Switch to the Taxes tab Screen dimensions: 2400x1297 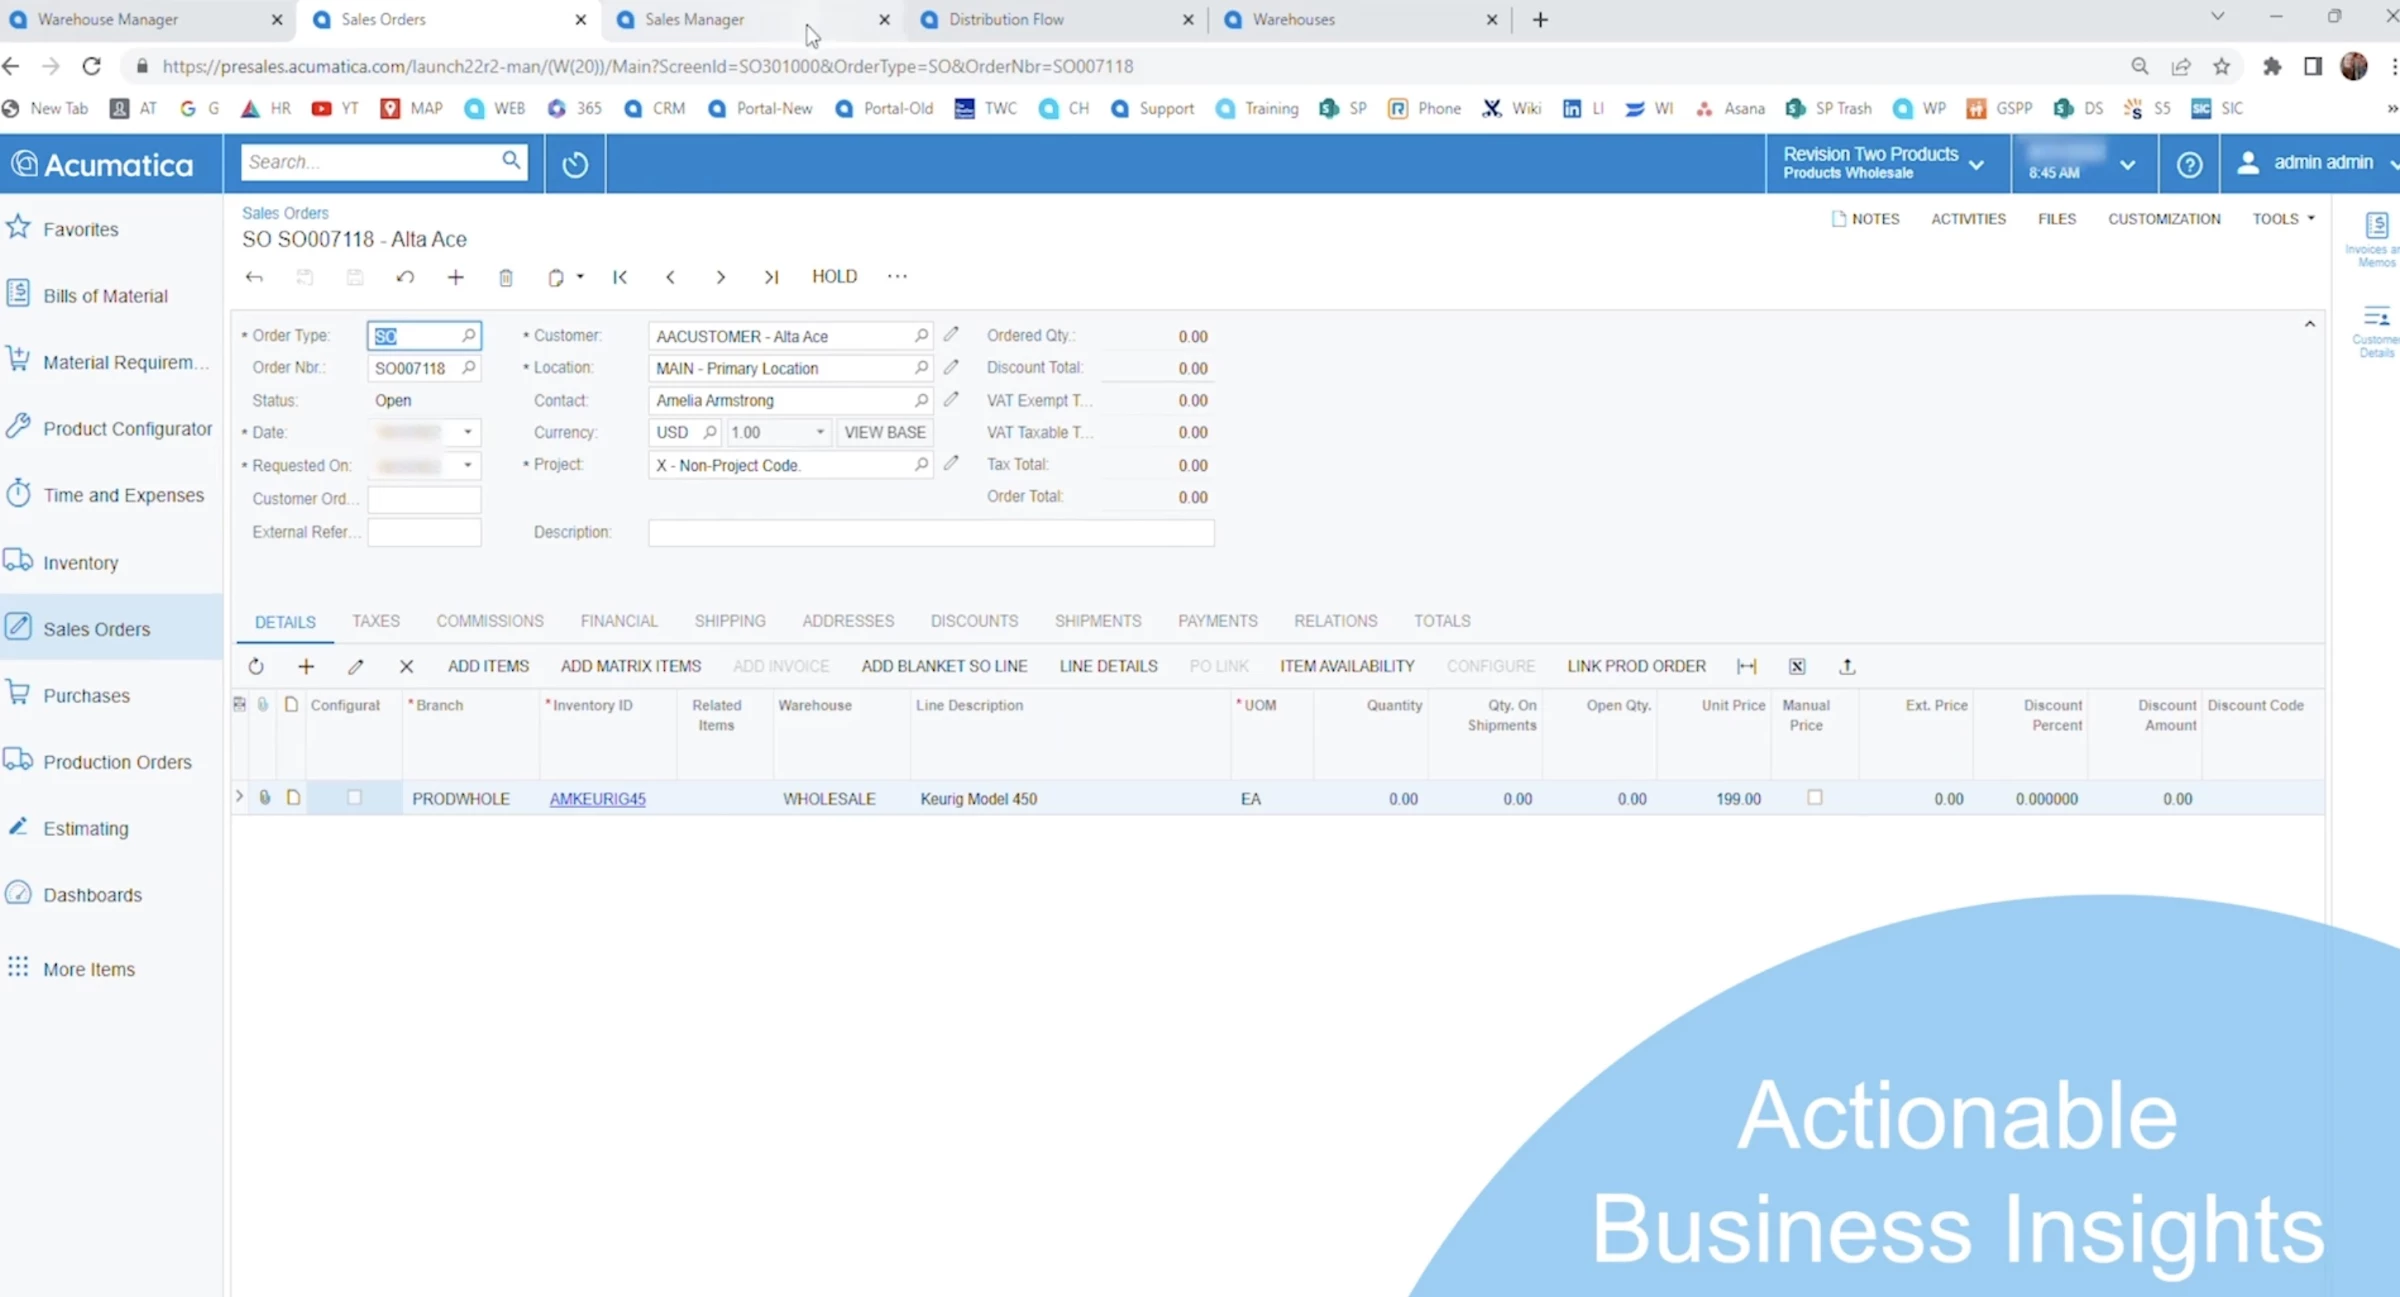(376, 621)
